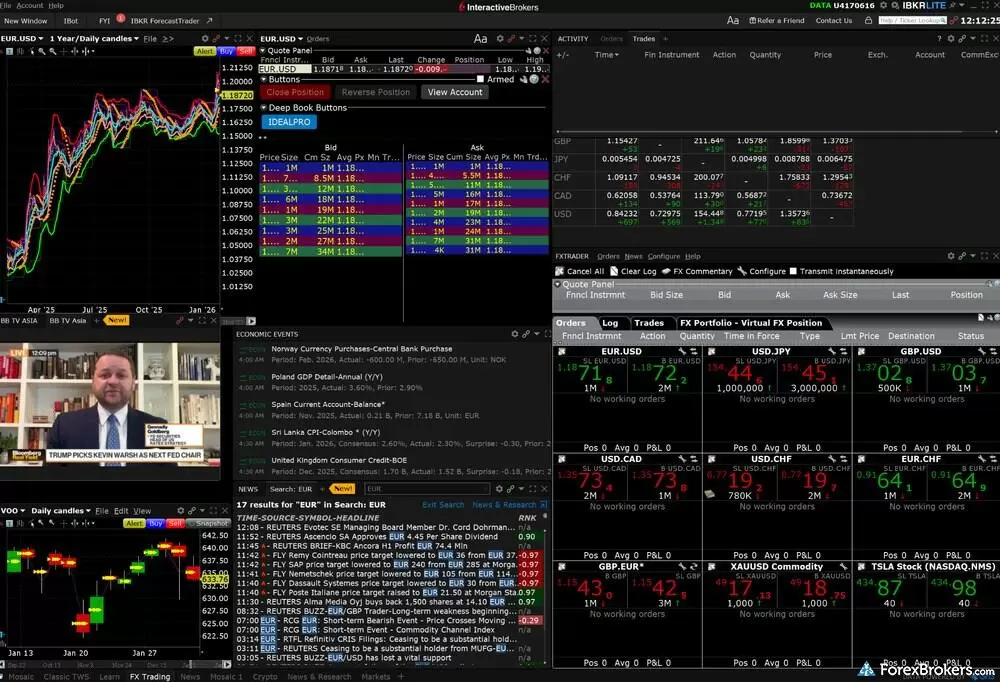Click the Contact Us link
This screenshot has width=1000, height=682.
point(834,20)
